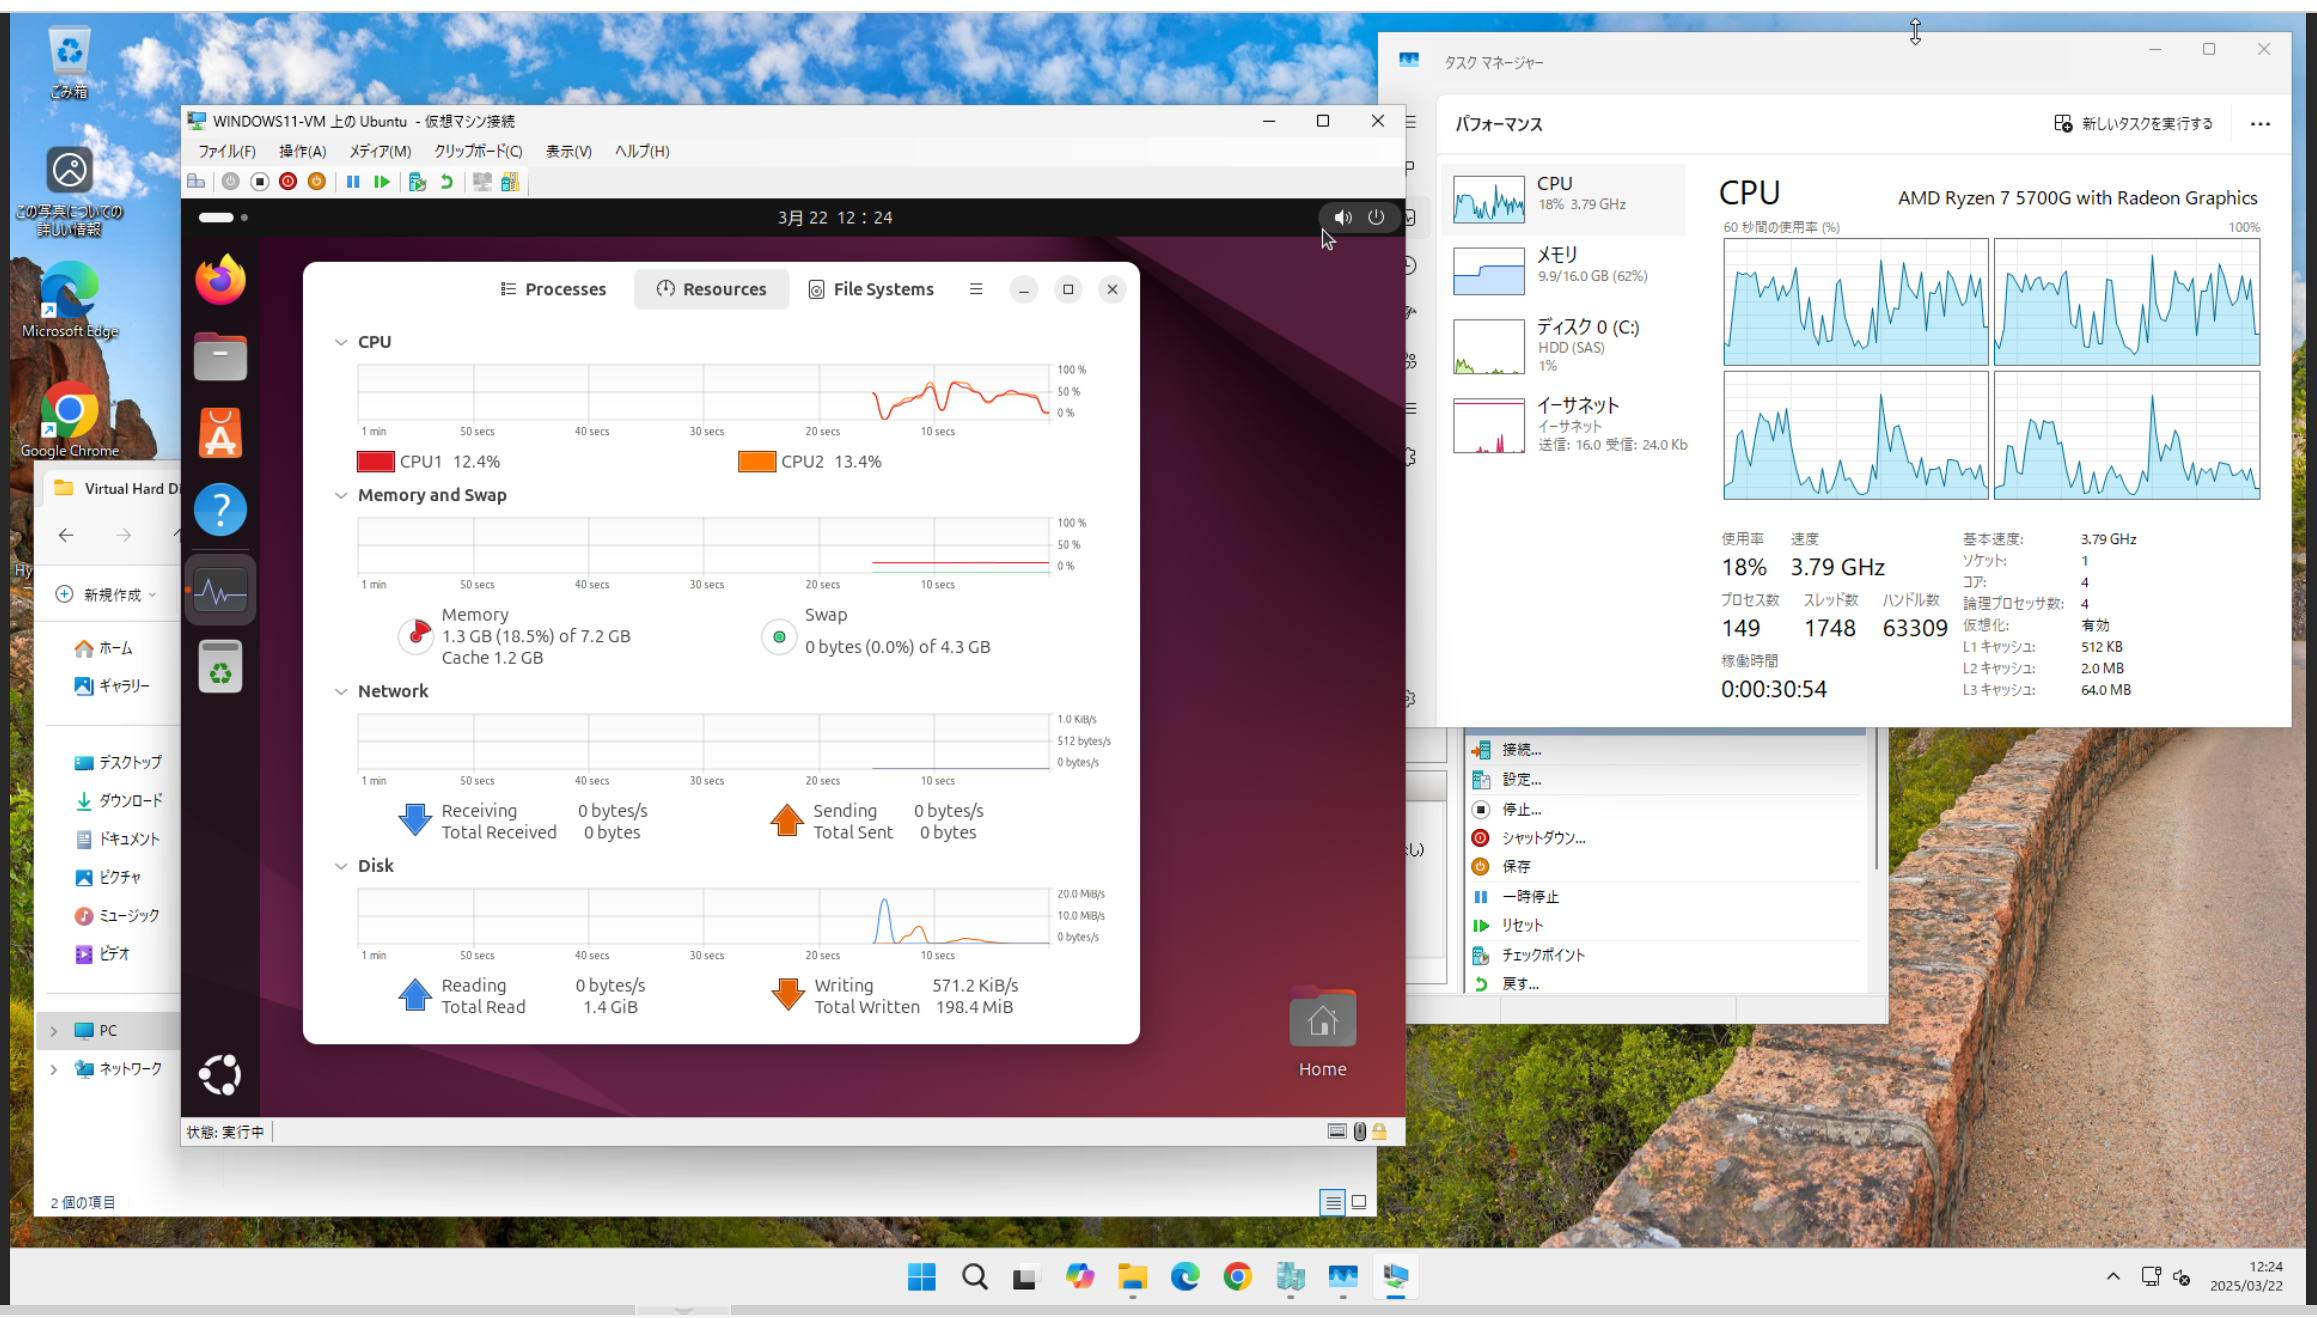Click the Help icon in the Ubuntu dock
Screen dimensions: 2317x1318
tap(220, 510)
